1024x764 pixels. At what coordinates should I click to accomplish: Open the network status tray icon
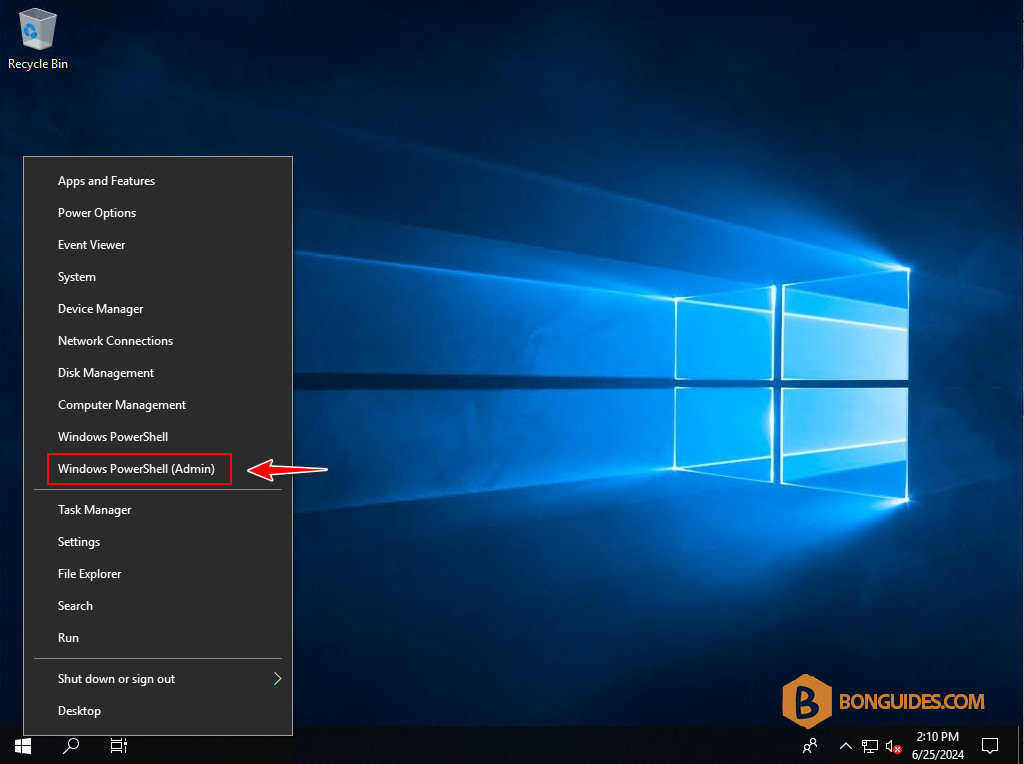click(x=869, y=745)
